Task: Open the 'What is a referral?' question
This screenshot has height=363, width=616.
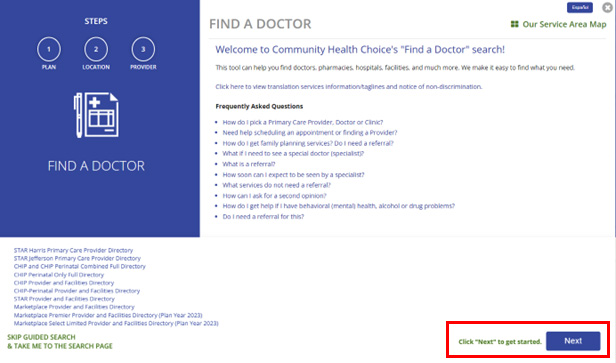Action: pos(249,164)
